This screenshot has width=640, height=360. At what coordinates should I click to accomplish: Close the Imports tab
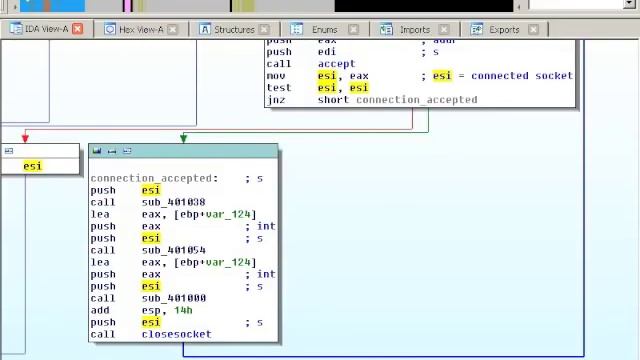click(x=444, y=29)
